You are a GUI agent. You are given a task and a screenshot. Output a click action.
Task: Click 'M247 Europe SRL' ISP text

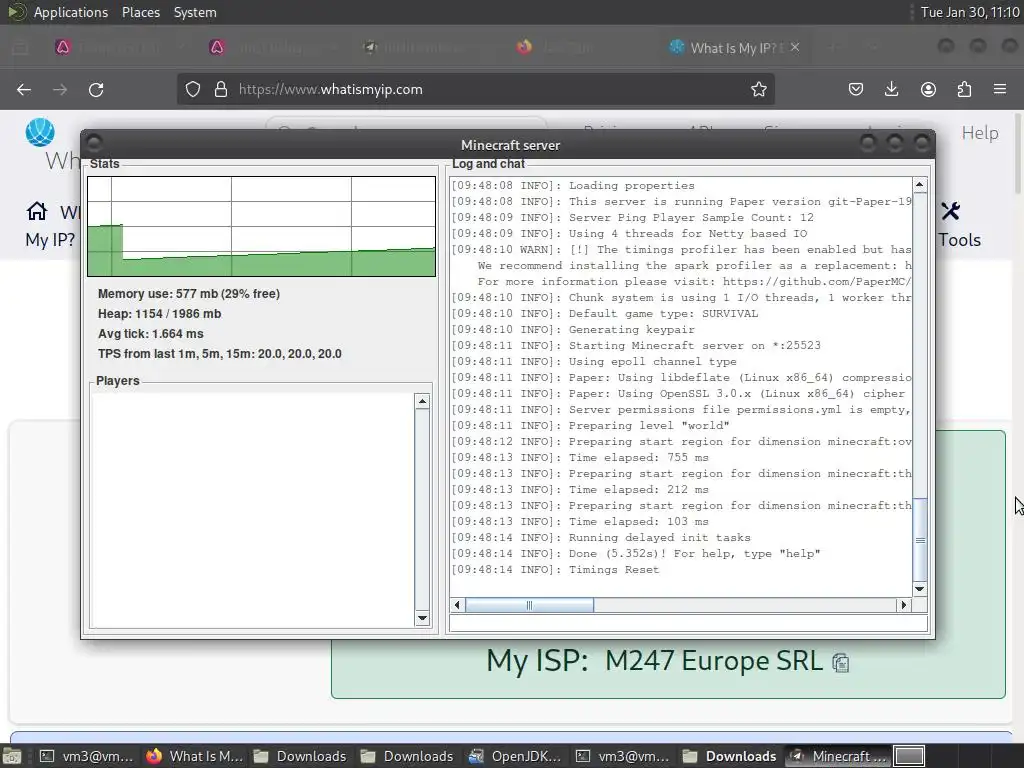tap(714, 661)
